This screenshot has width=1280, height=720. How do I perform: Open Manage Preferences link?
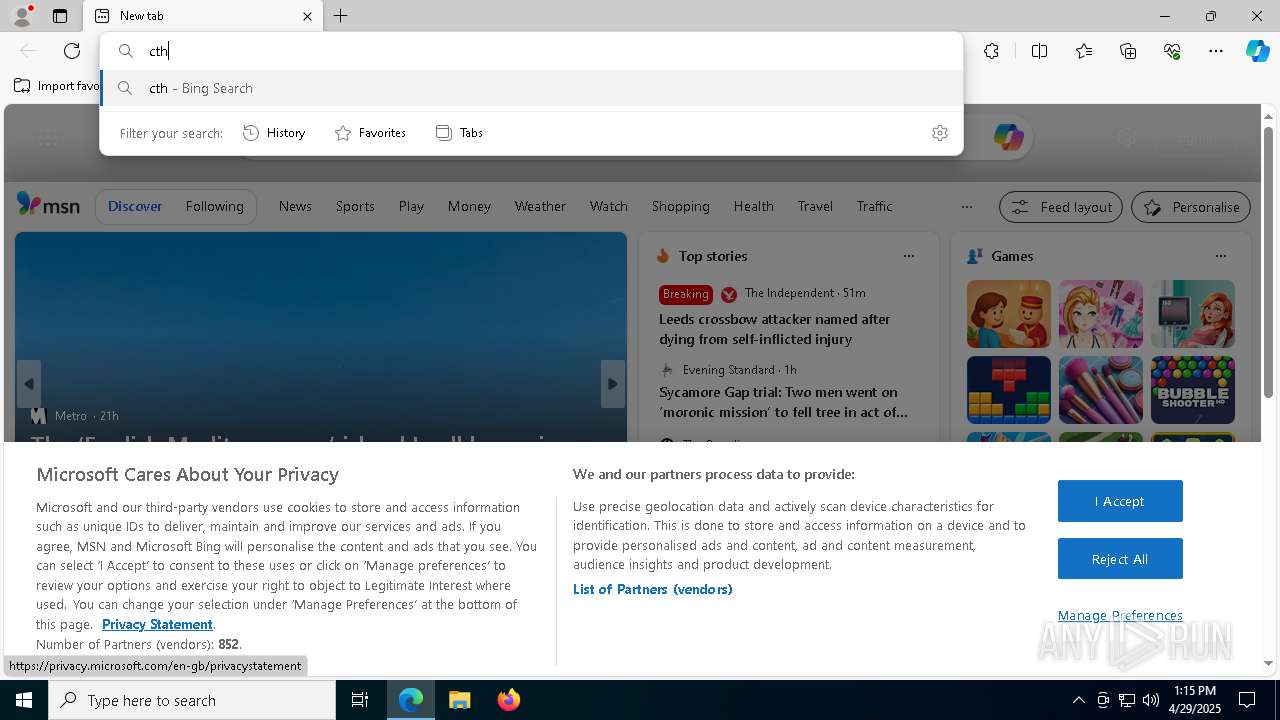point(1120,615)
